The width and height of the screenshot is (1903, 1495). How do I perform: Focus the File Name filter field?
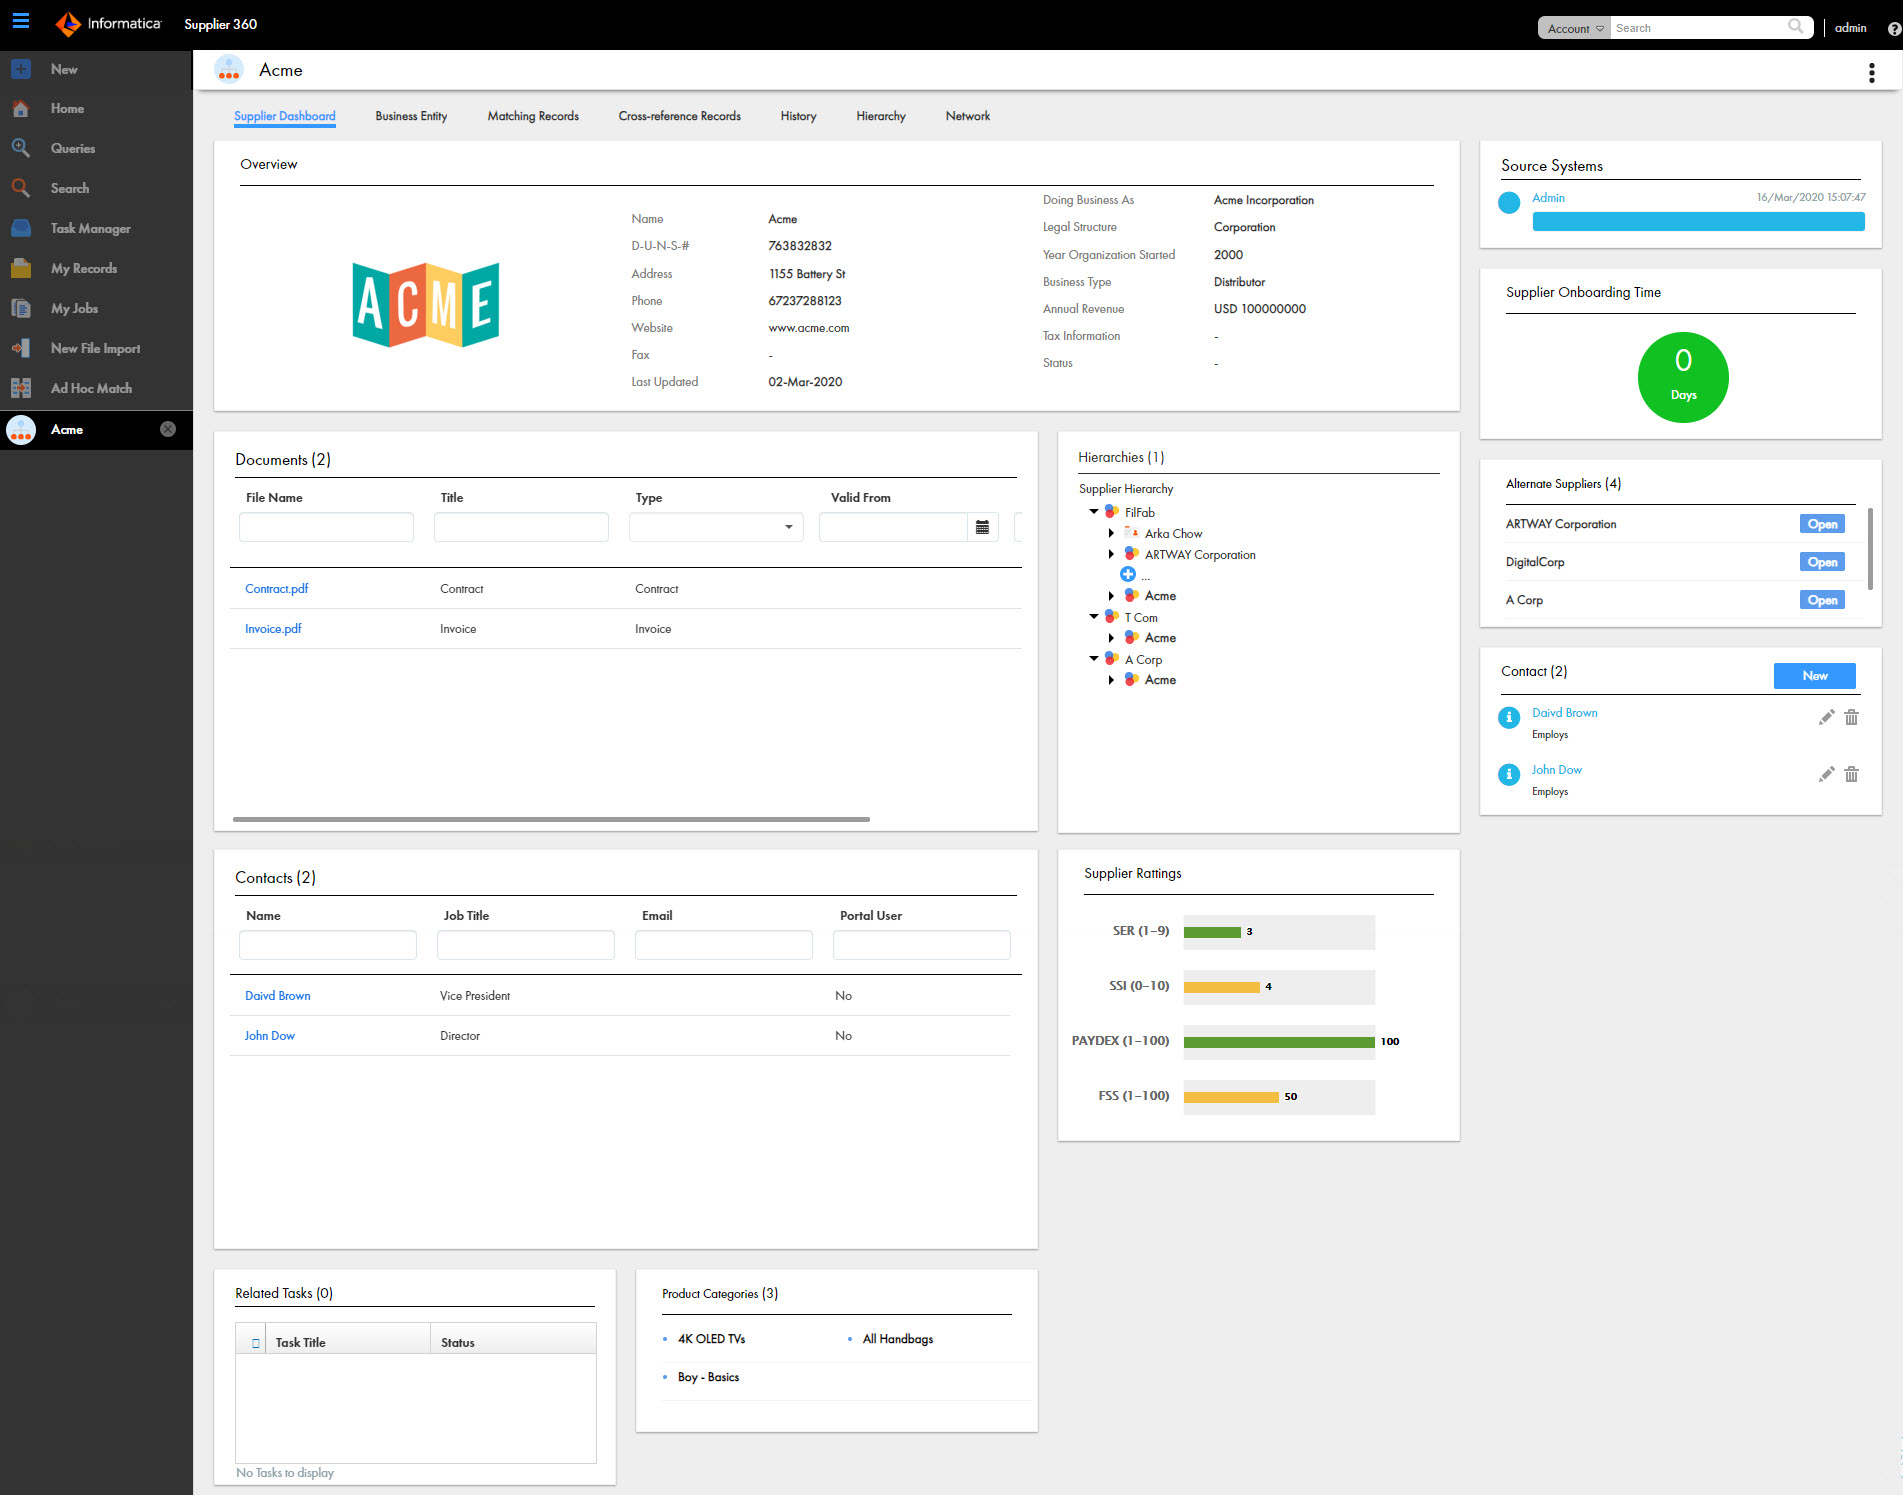click(326, 527)
